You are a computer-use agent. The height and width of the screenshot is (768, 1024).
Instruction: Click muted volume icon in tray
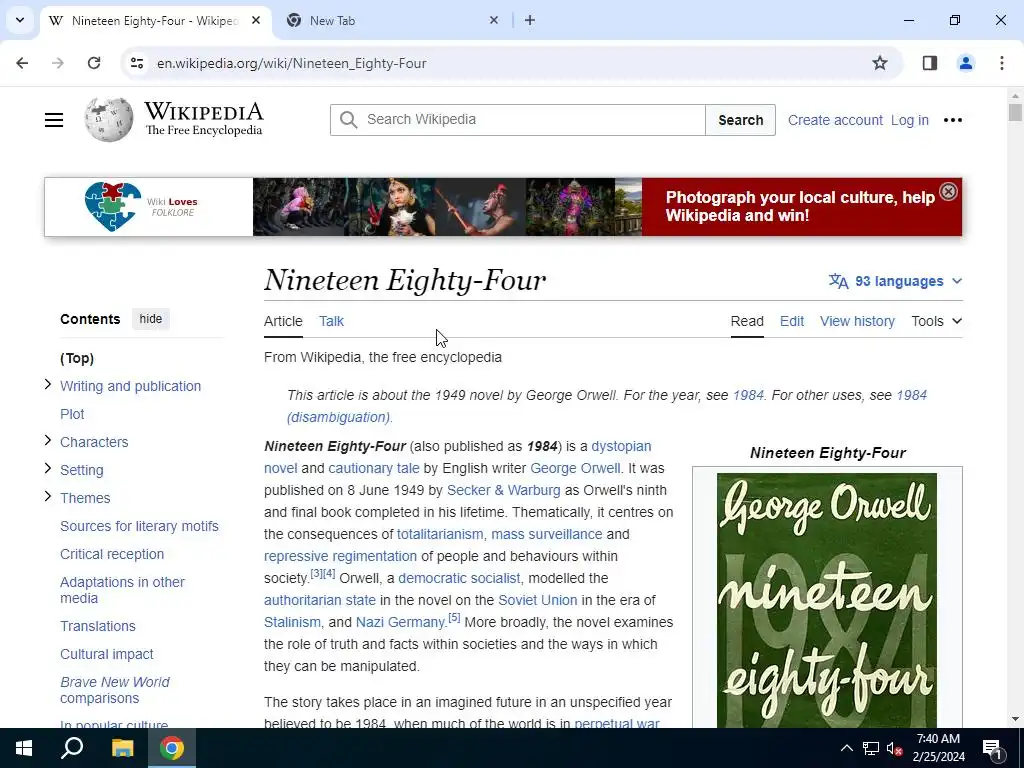coord(894,748)
